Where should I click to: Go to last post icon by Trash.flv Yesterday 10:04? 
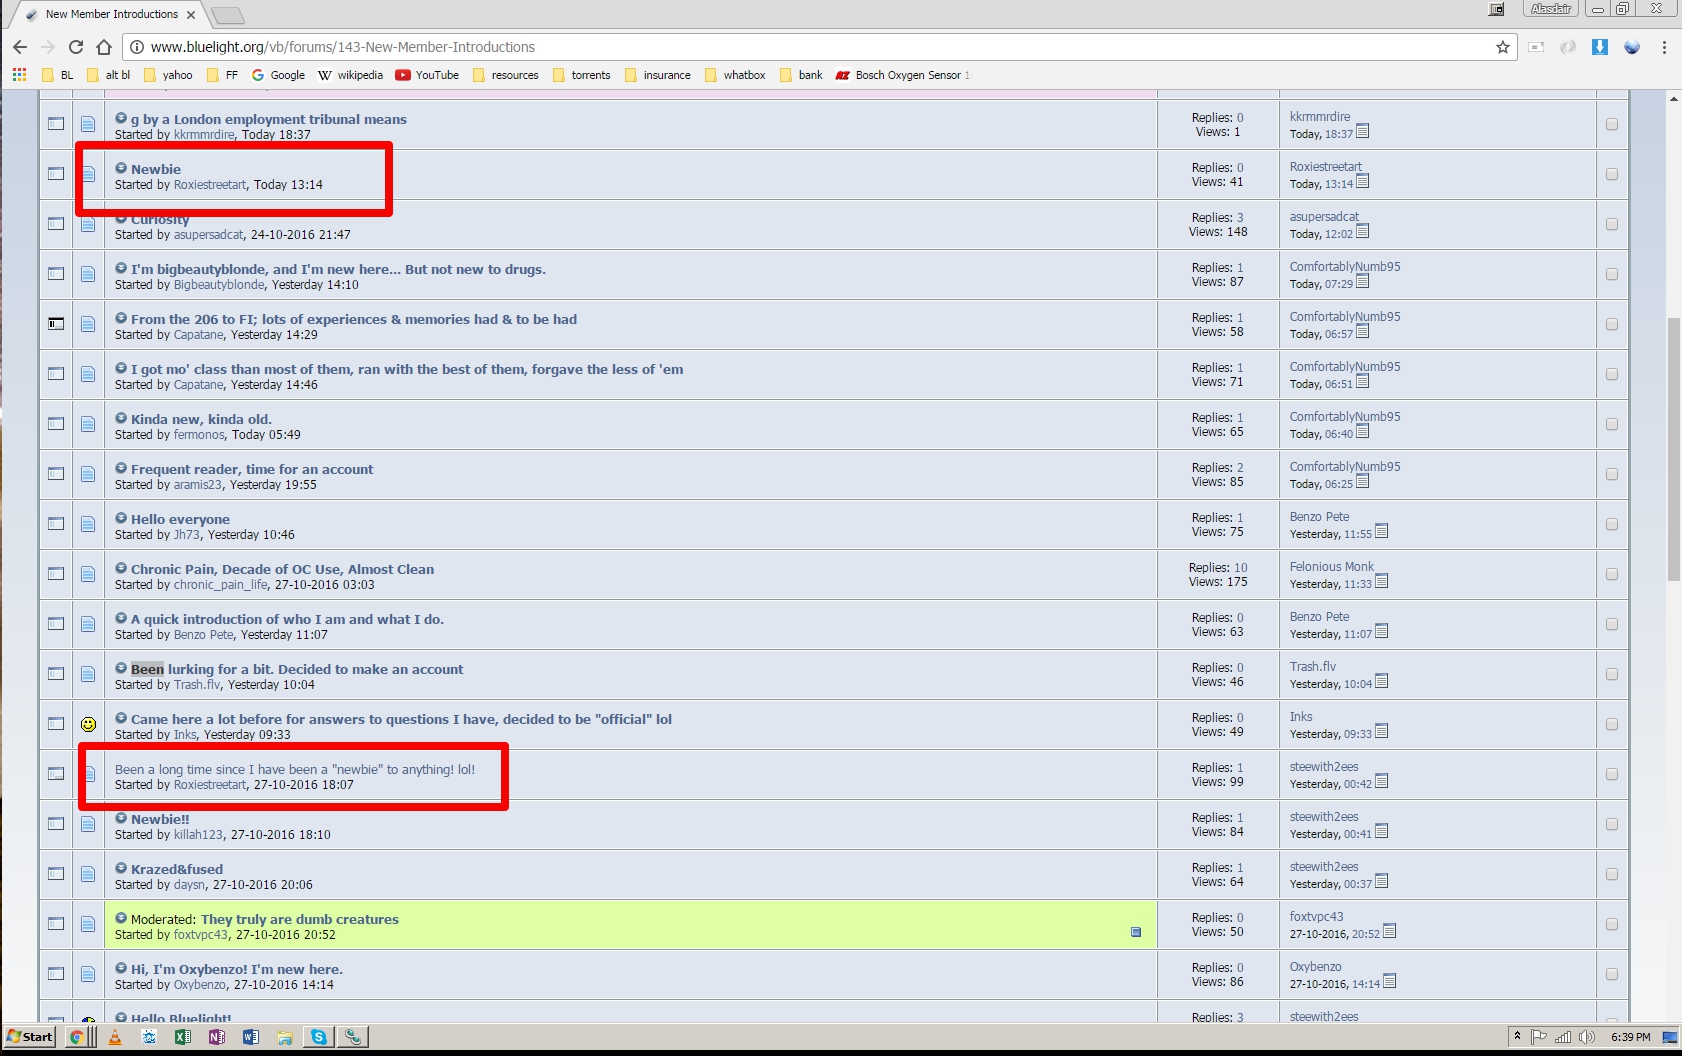click(x=1381, y=682)
